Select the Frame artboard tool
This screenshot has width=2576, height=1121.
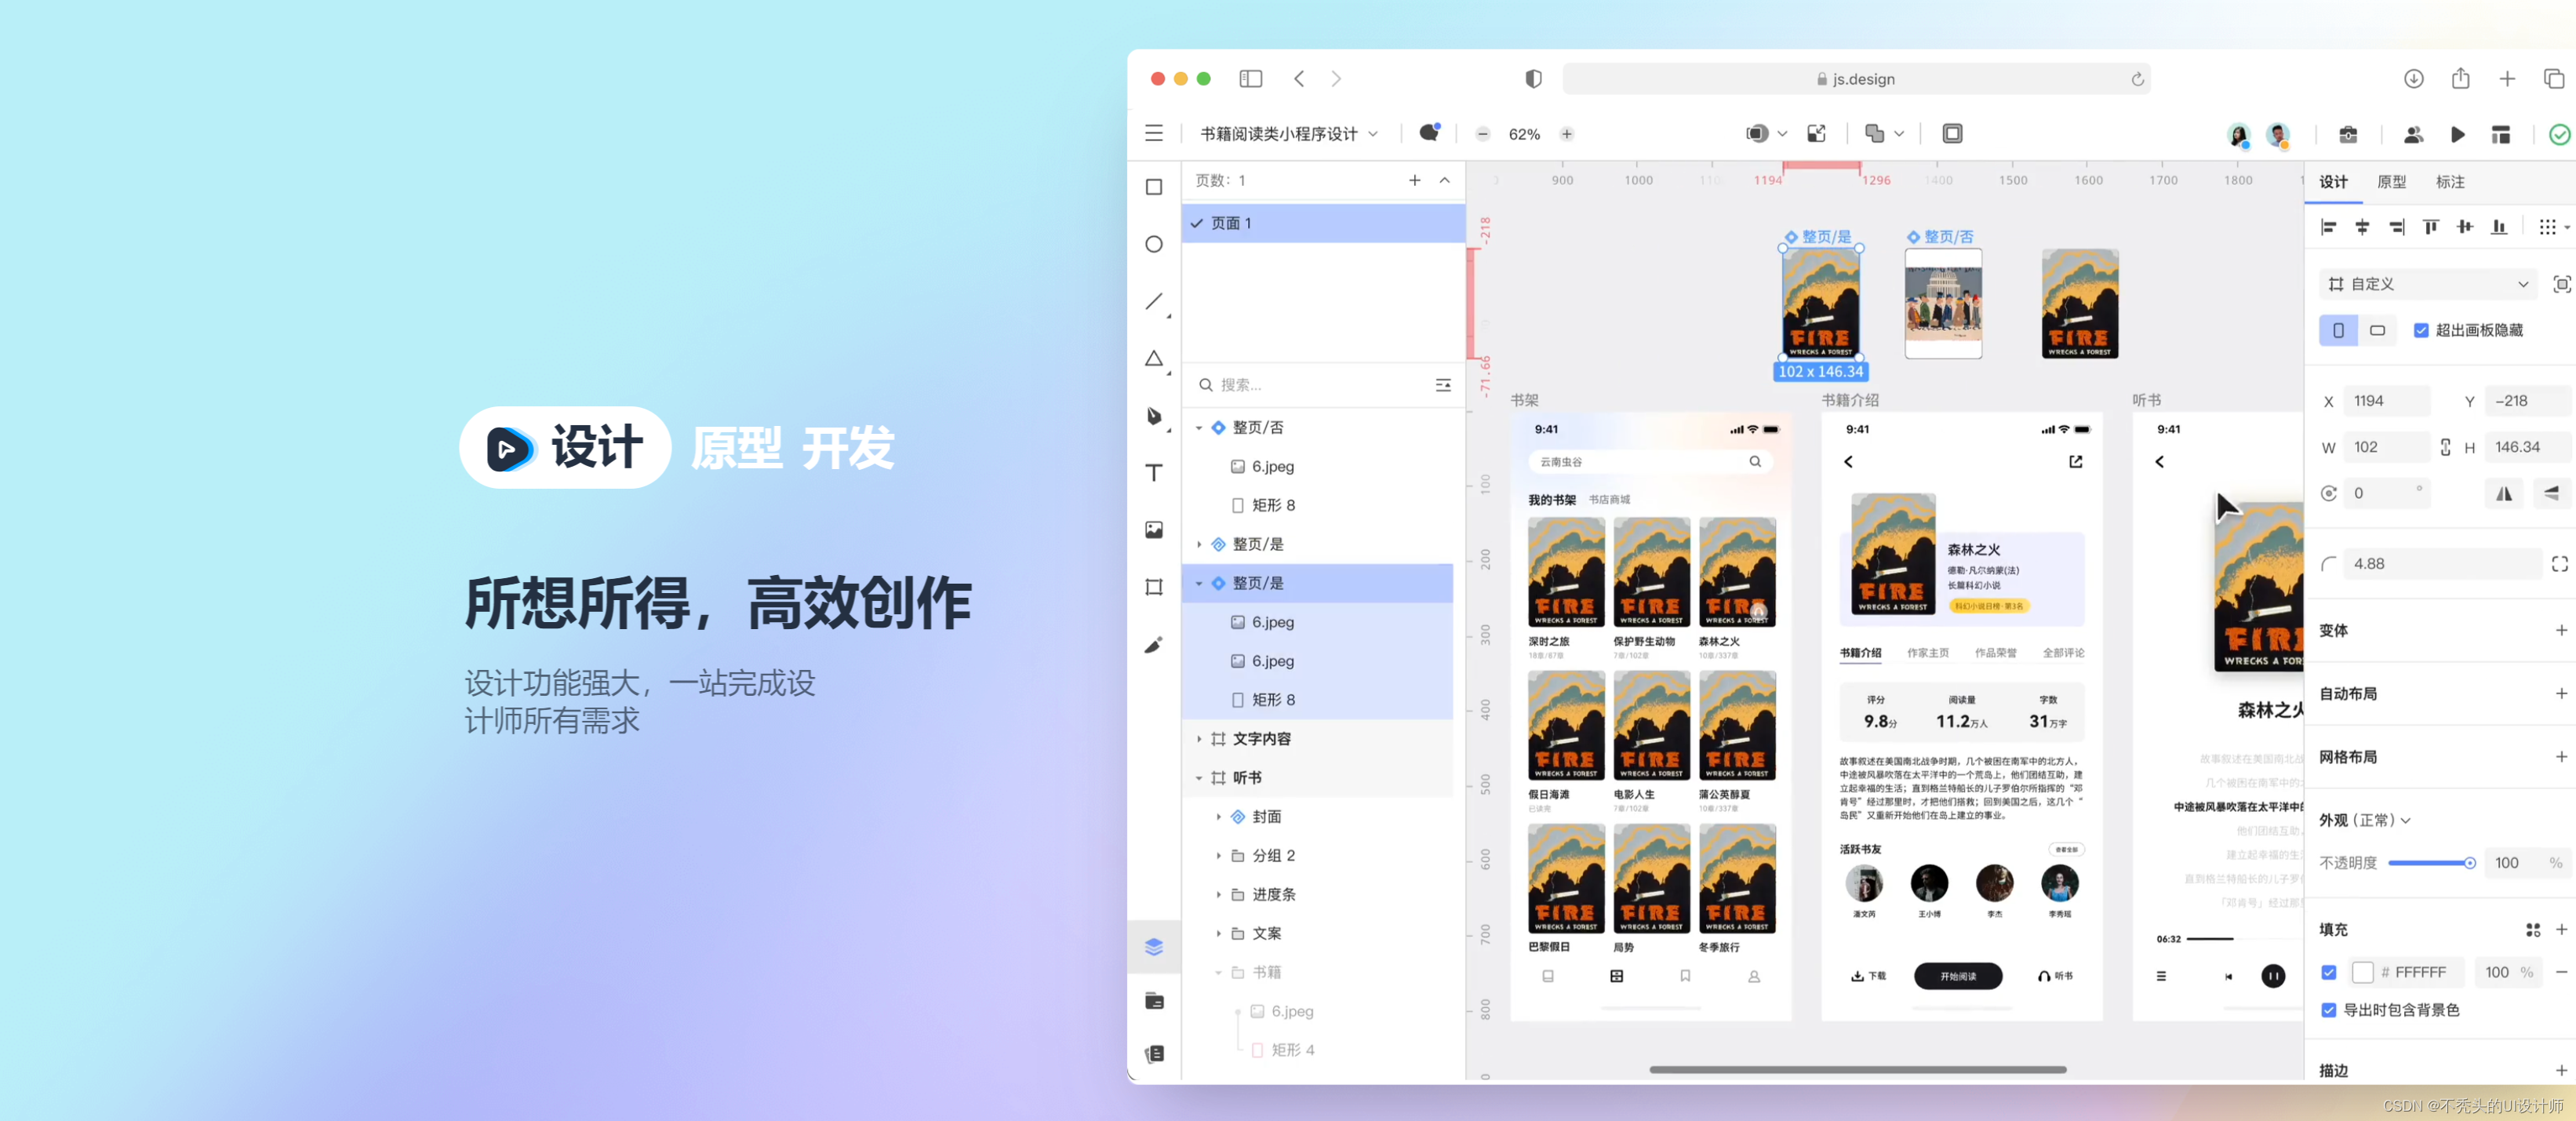click(x=1154, y=587)
